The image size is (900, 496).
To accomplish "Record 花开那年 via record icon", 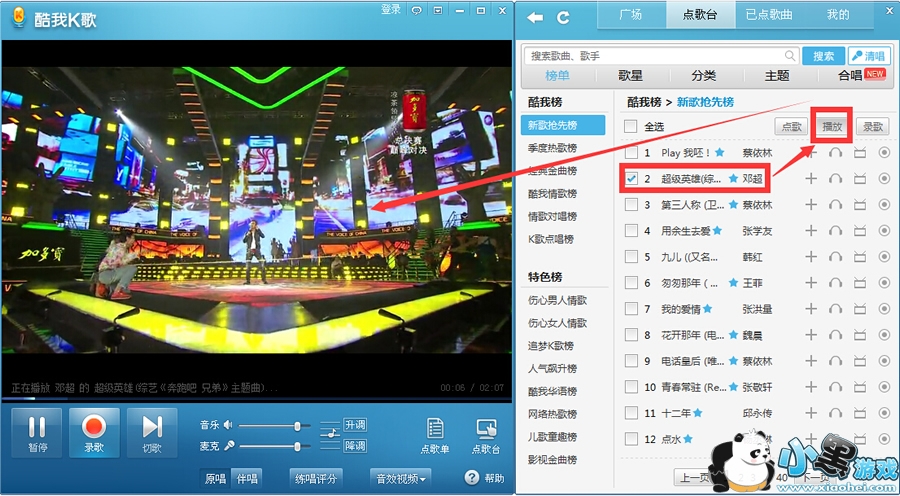I will point(884,335).
